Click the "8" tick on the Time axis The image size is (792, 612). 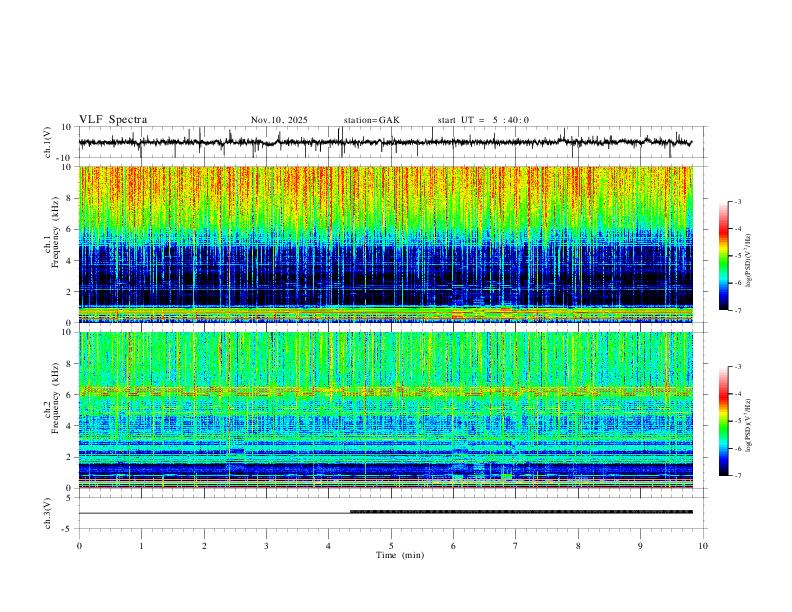point(578,546)
